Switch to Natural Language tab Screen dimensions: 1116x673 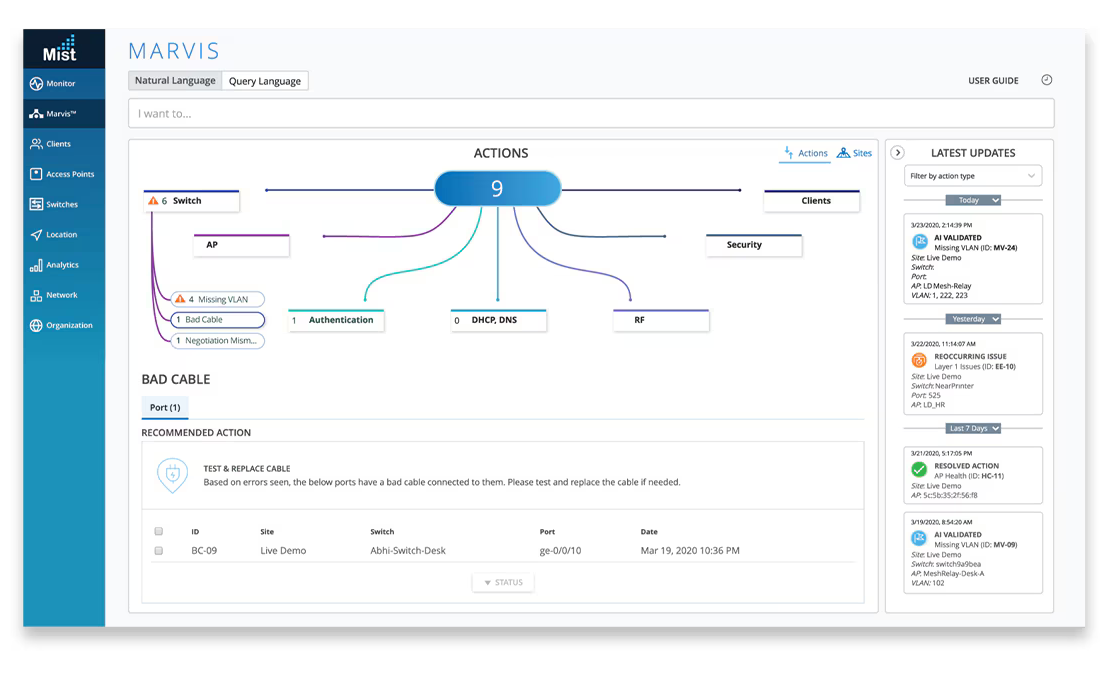tap(175, 80)
